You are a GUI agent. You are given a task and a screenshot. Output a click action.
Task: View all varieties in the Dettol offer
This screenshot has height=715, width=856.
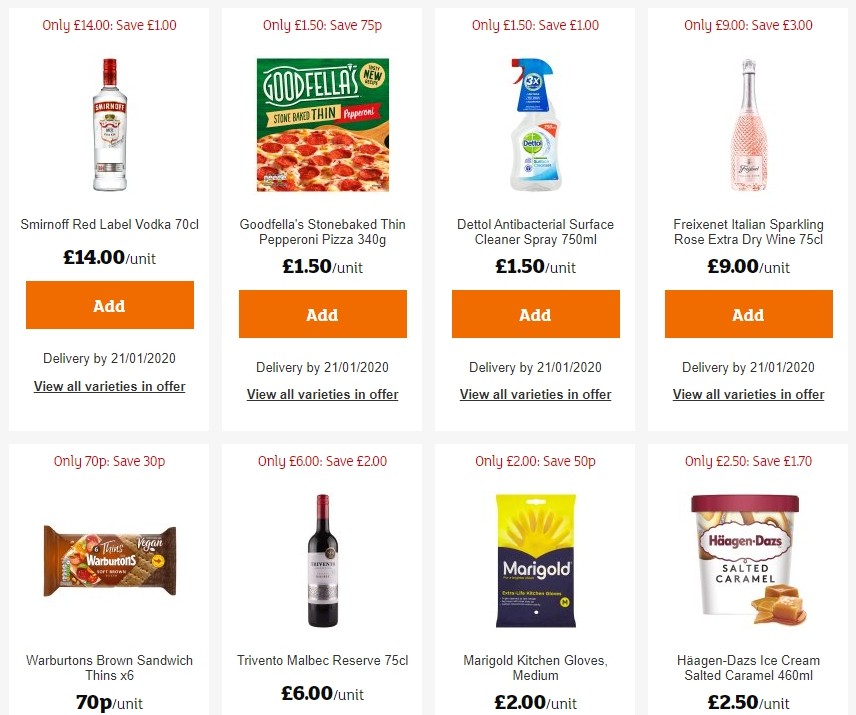pyautogui.click(x=535, y=394)
